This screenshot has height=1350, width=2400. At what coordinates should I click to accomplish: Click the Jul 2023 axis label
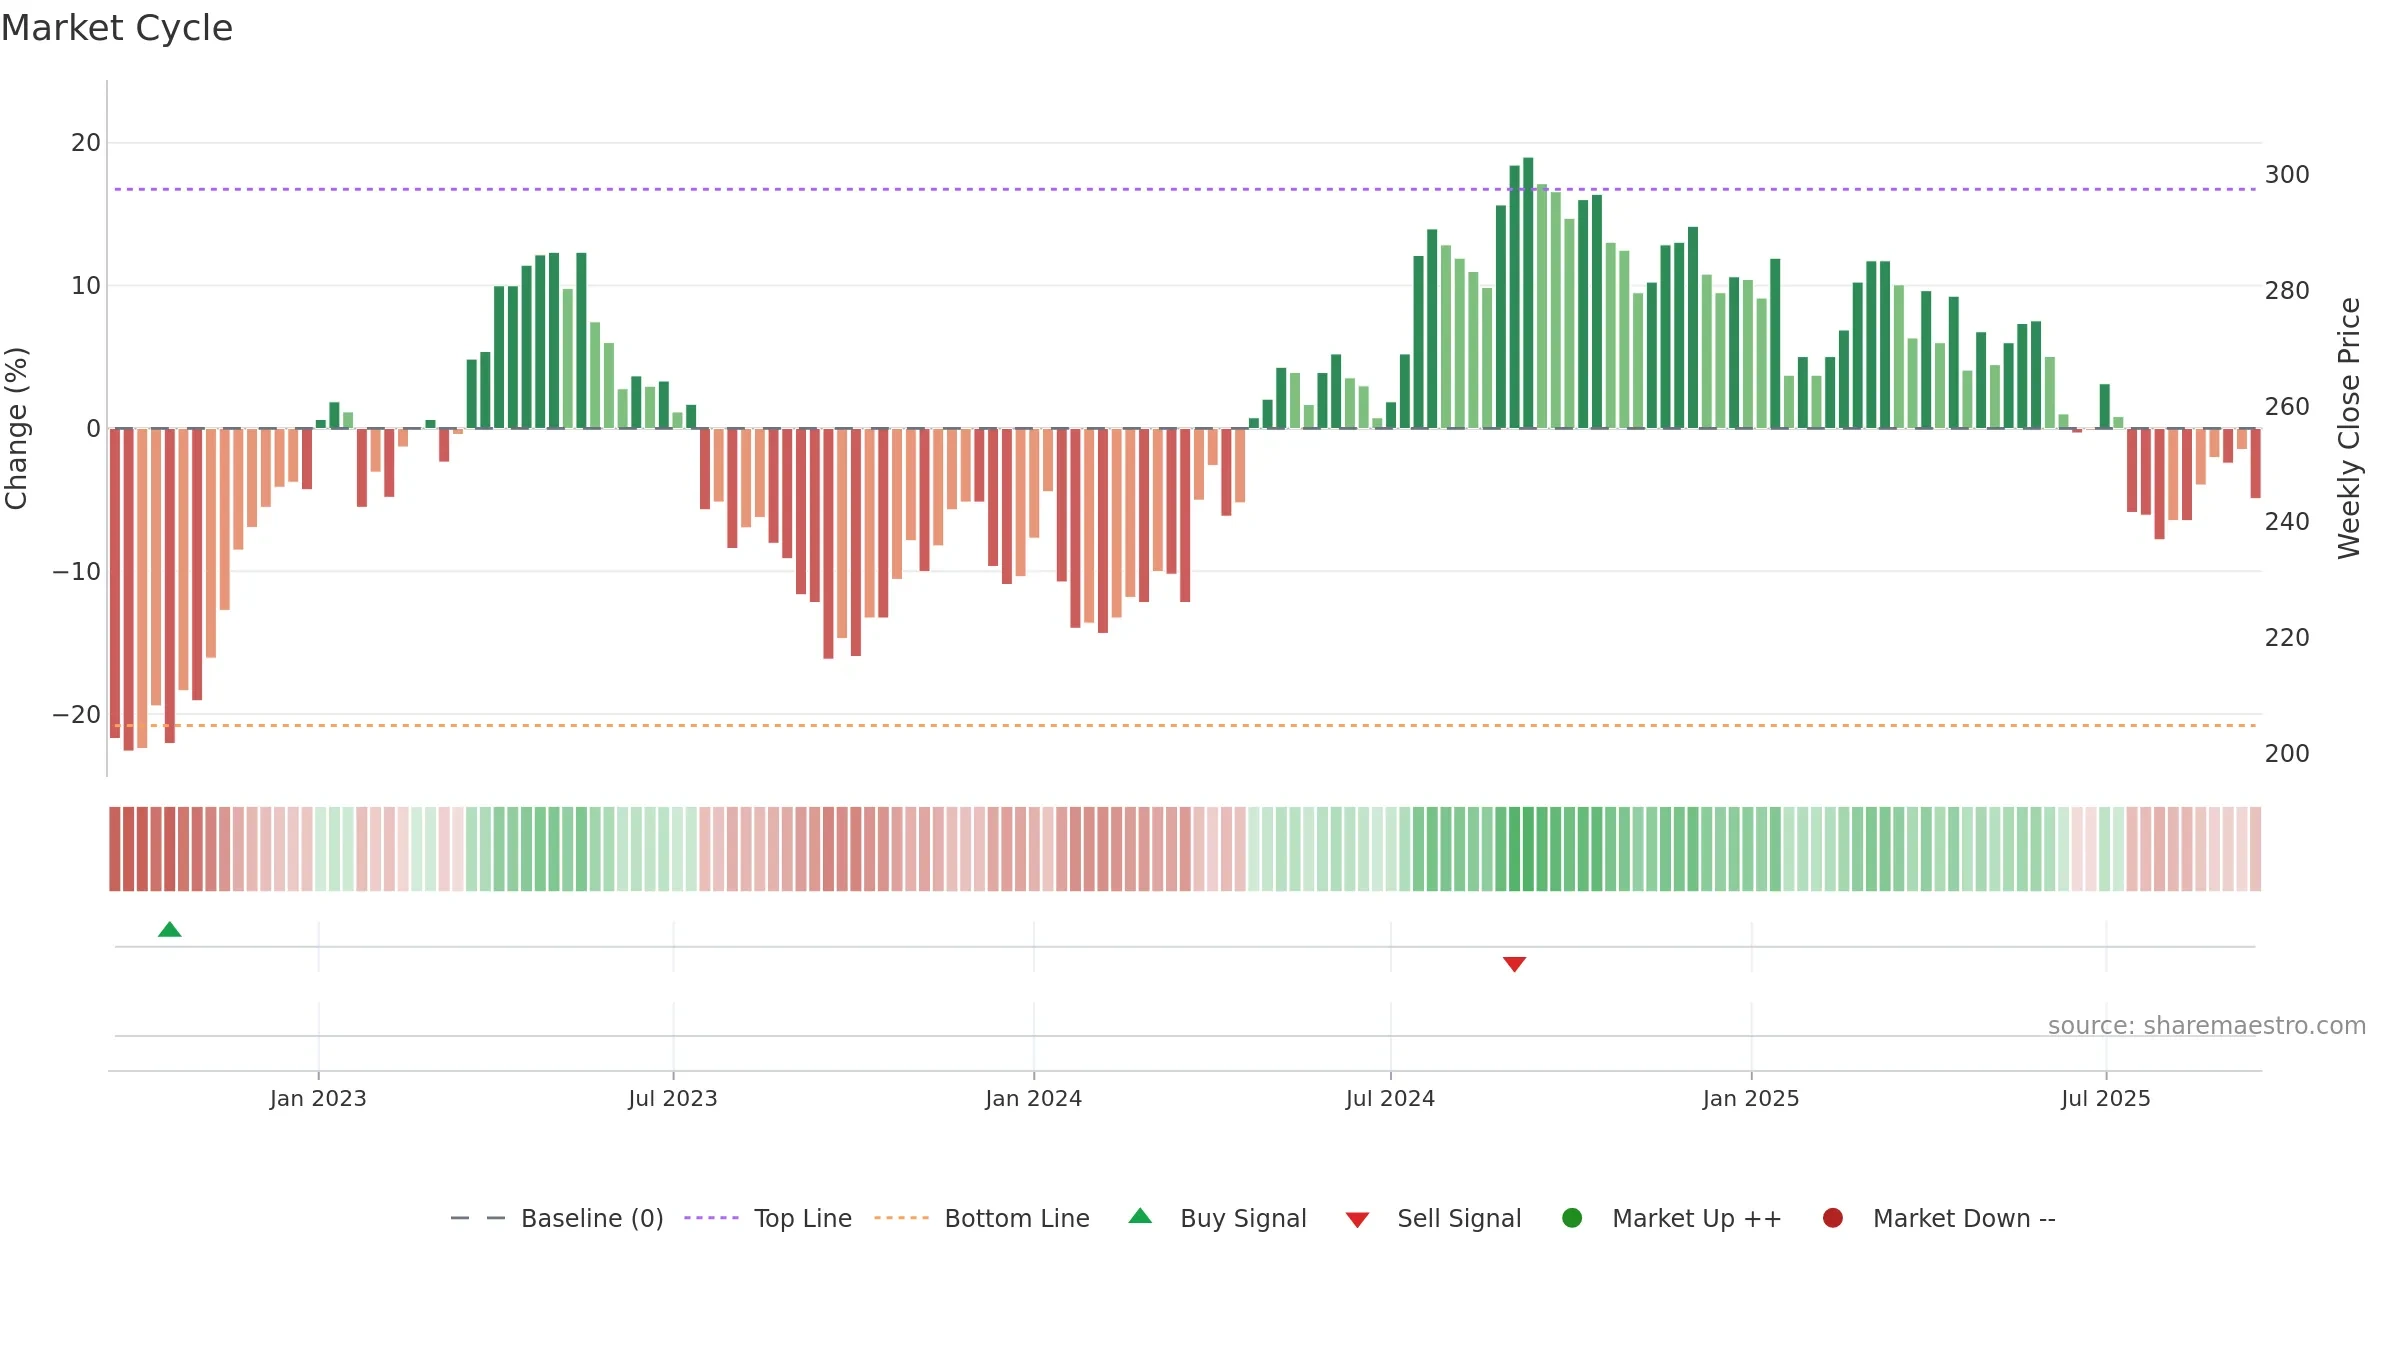673,1099
